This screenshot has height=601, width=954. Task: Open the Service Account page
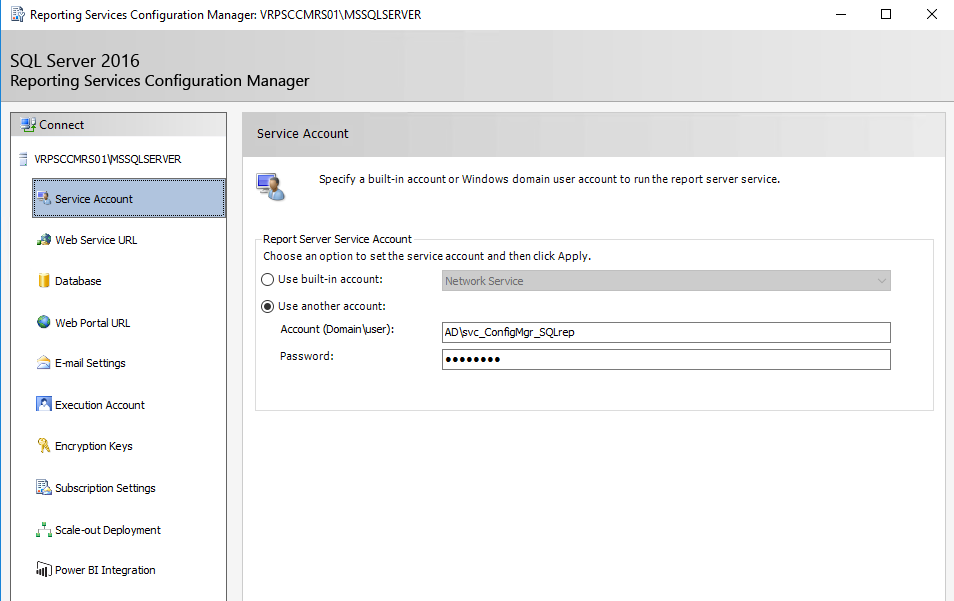click(129, 198)
